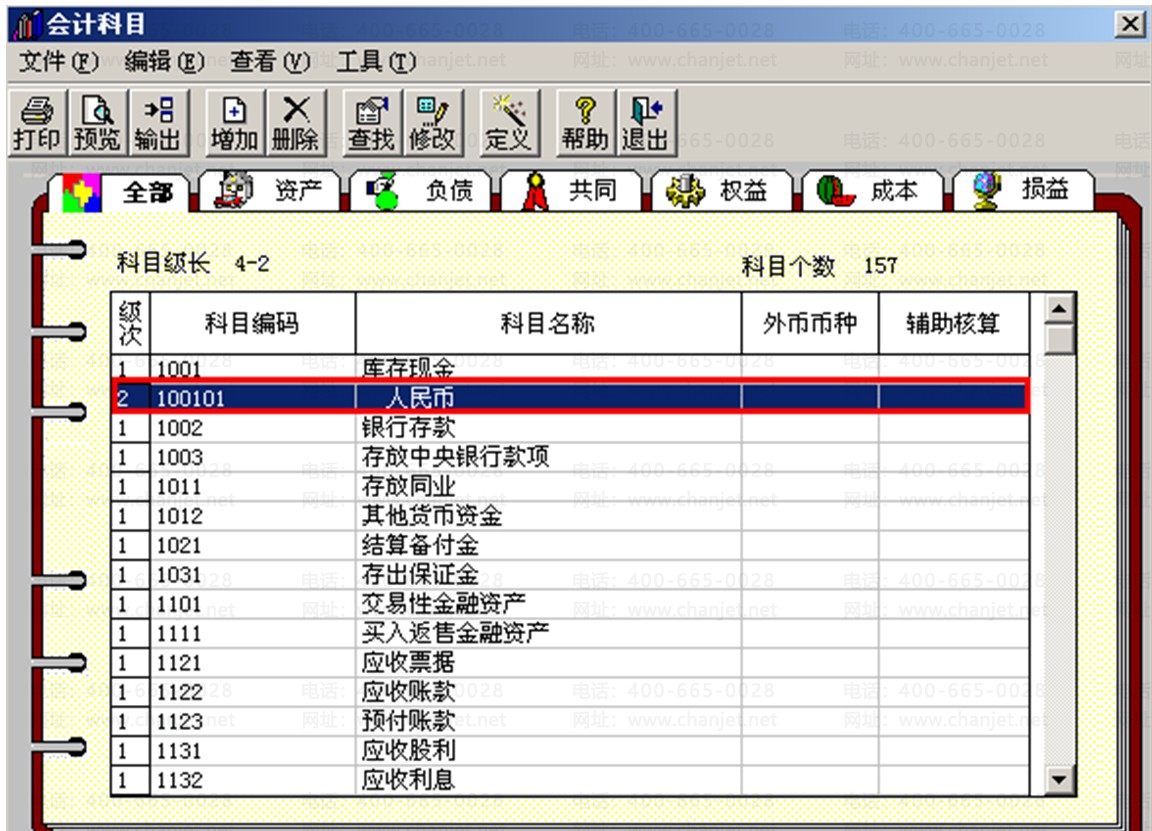Switch to the 资产 tab
Screen dimensions: 1152x831
pyautogui.click(x=270, y=193)
